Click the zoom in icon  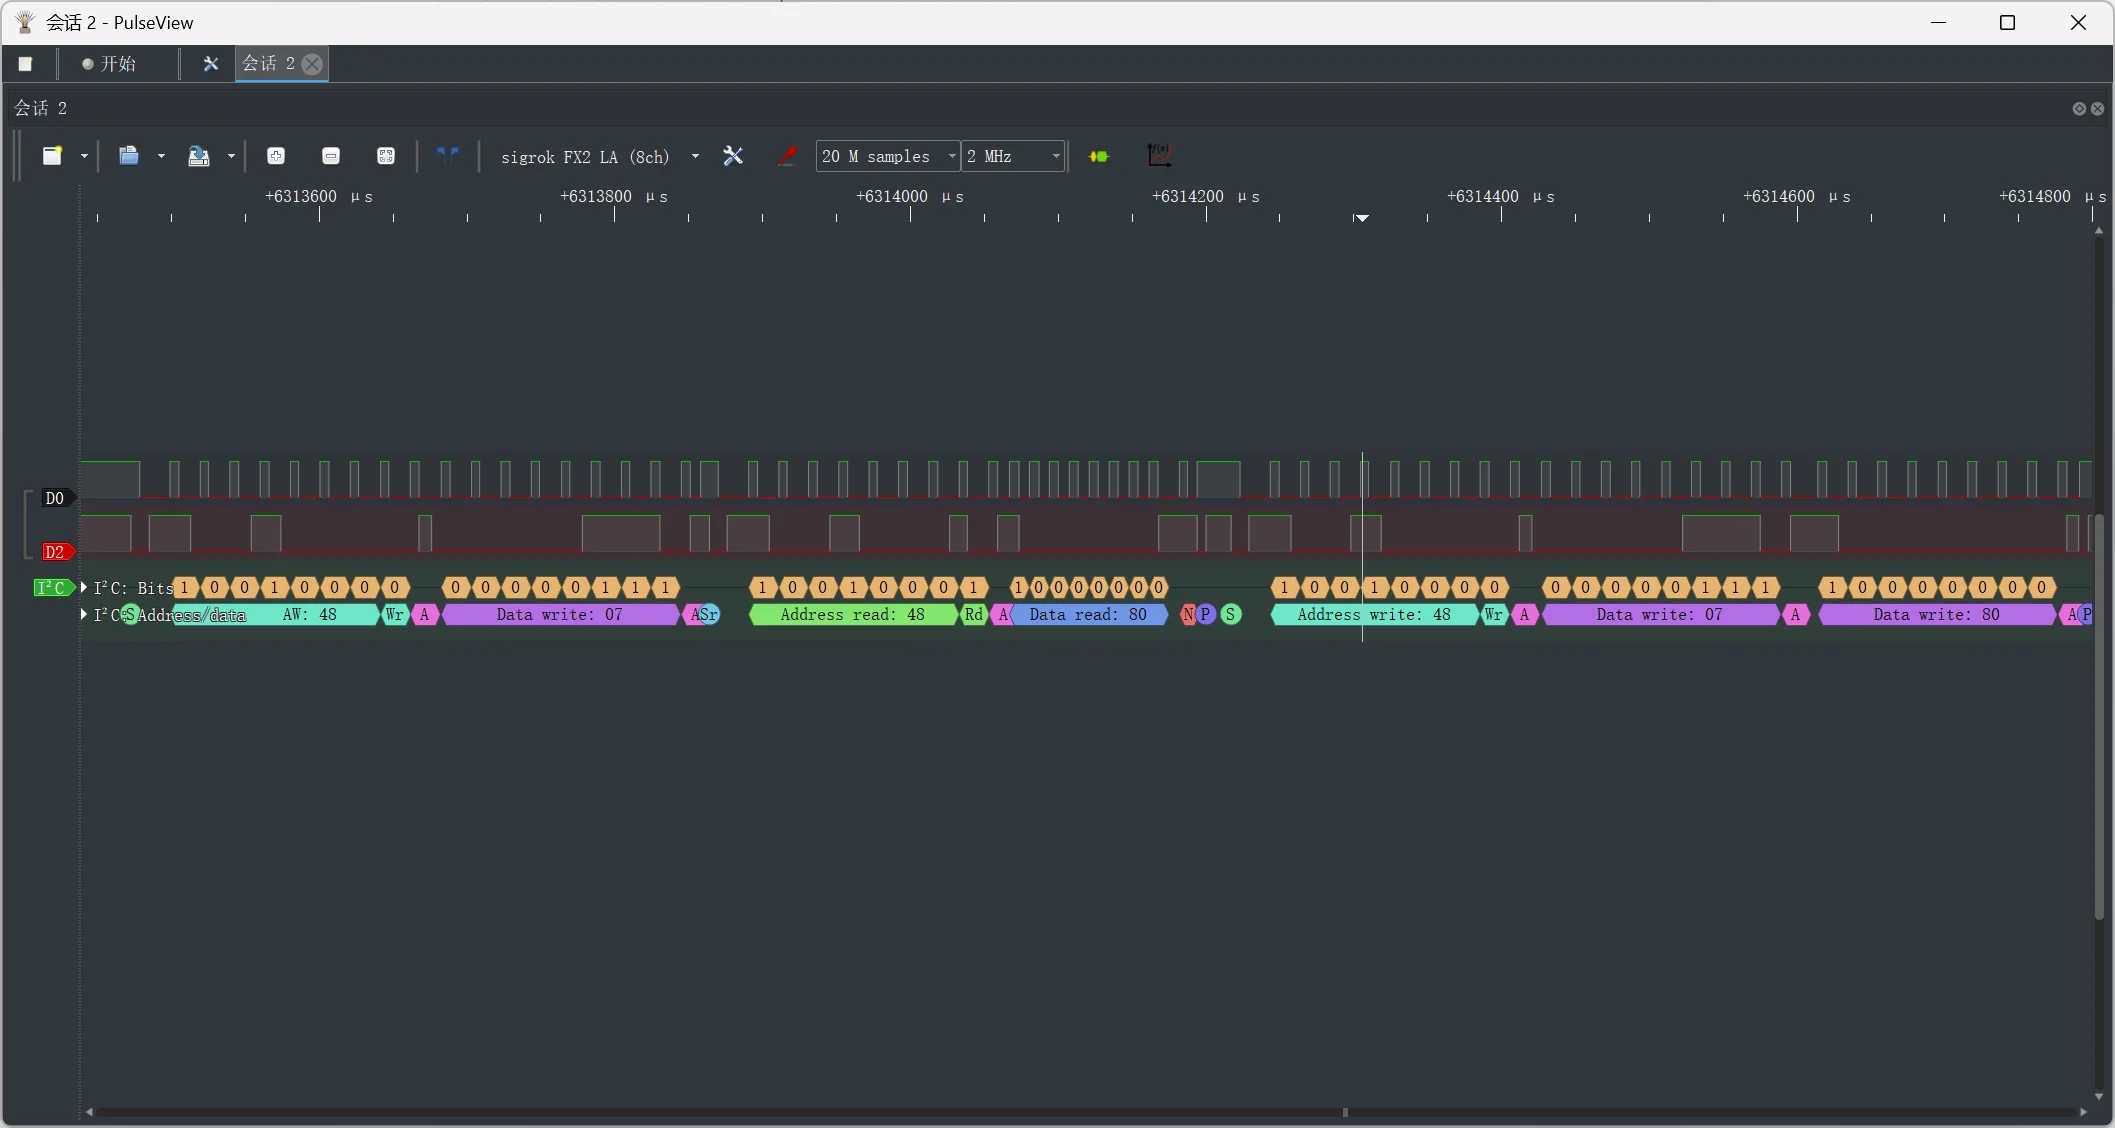276,156
